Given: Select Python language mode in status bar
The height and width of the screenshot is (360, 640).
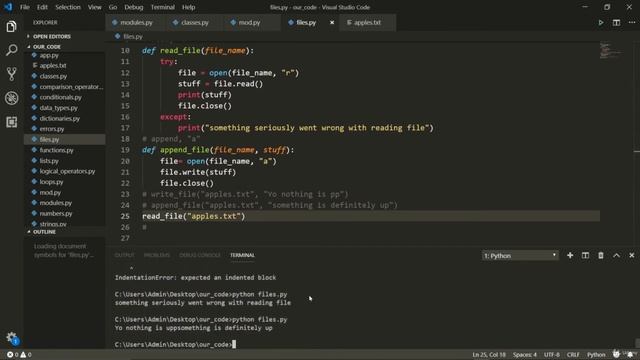Looking at the screenshot, I should (x=596, y=355).
